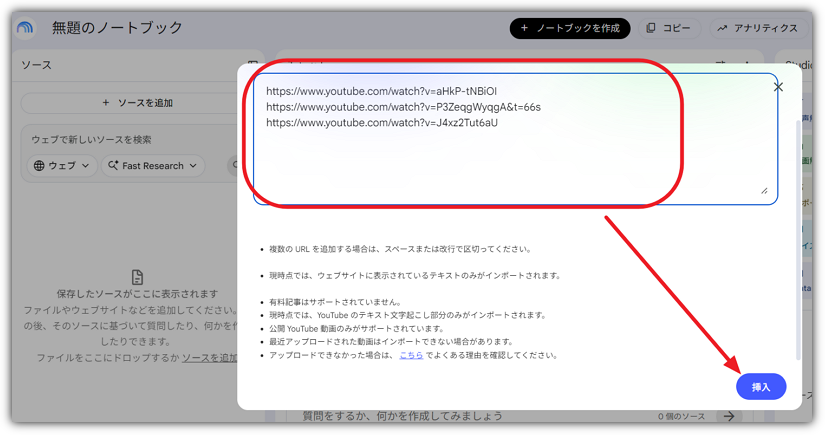Screen dimensions: 825x435
Task: Click the YouTube URL ending J4xz2Tut6aU
Action: pos(382,123)
